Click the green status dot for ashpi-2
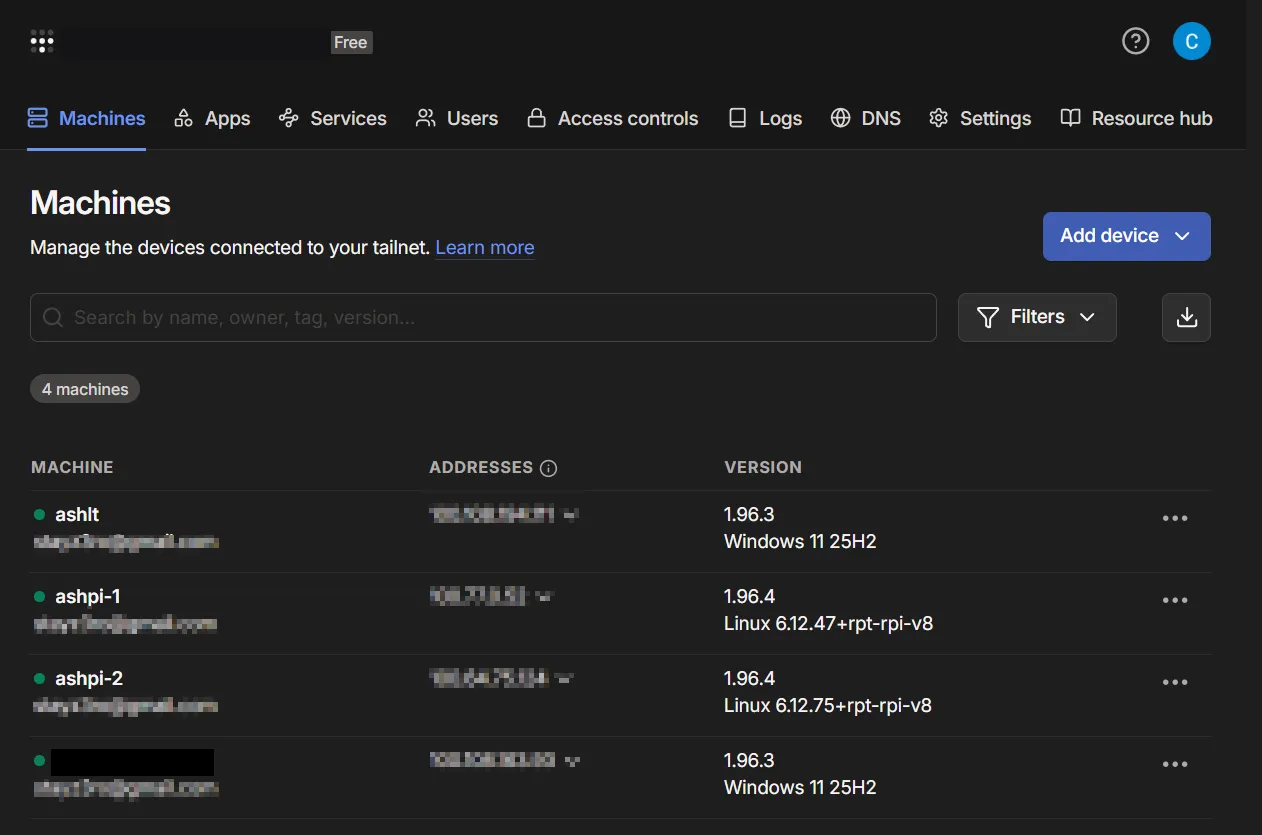The height and width of the screenshot is (835, 1262). (40, 678)
